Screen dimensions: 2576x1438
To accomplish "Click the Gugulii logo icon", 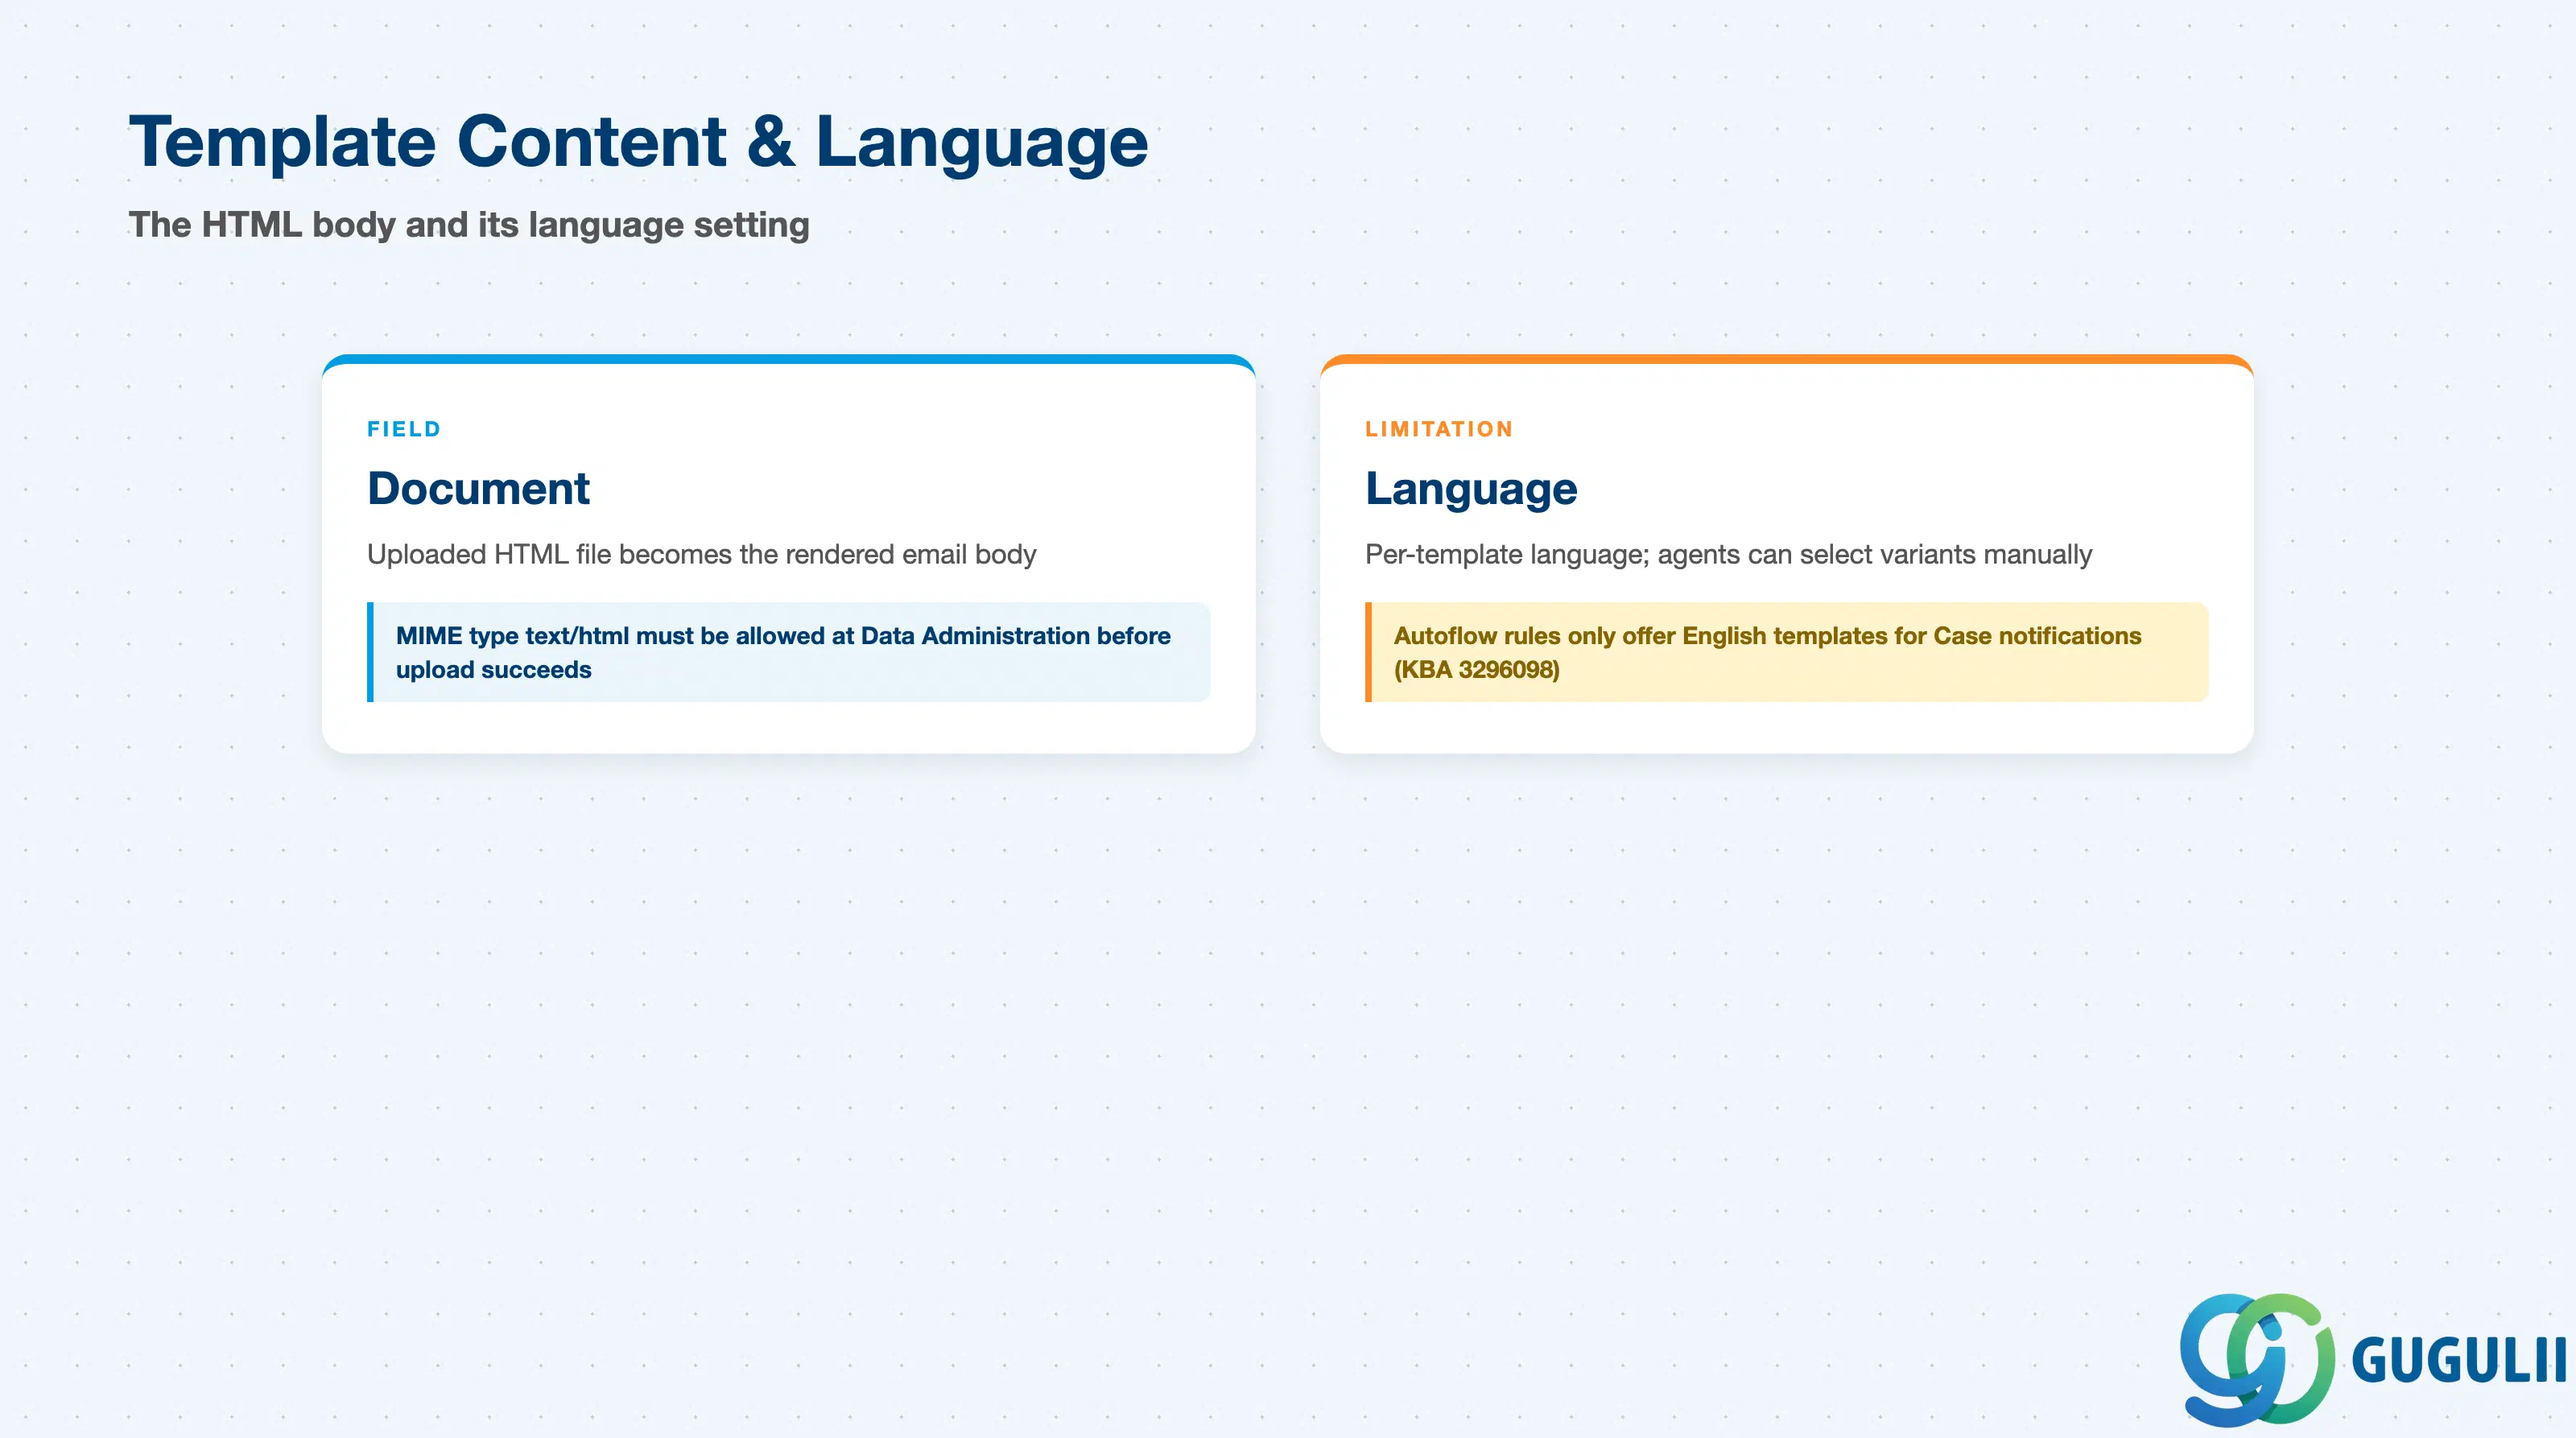I will (x=2257, y=1359).
